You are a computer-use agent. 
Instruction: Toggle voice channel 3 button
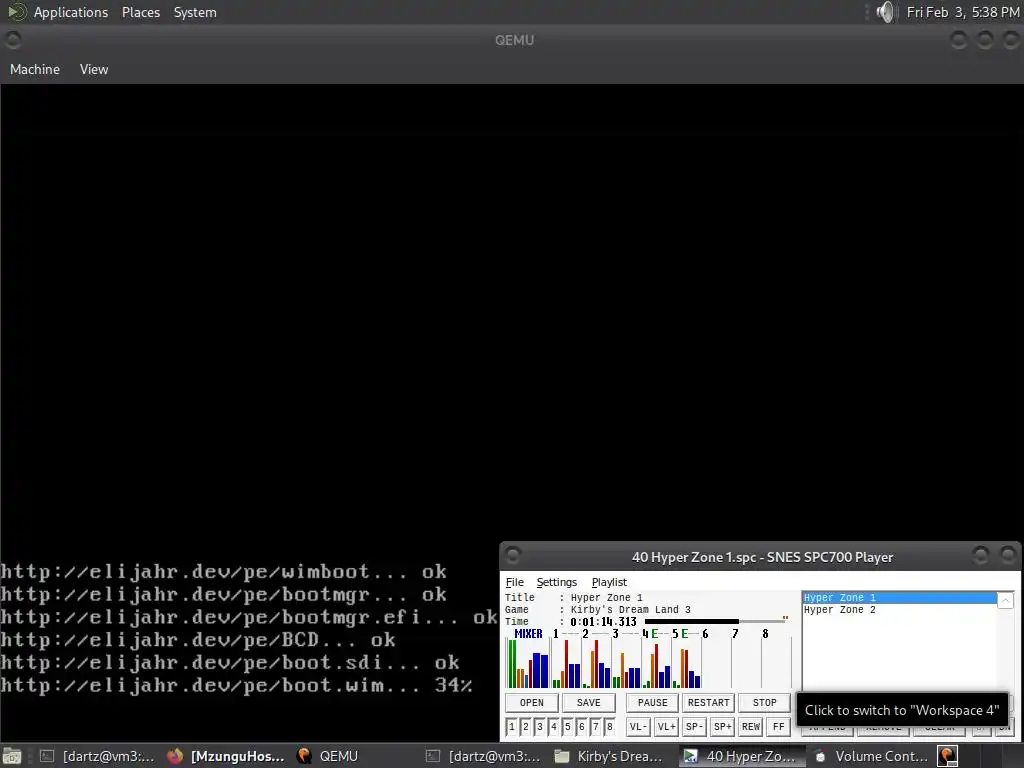pyautogui.click(x=539, y=726)
